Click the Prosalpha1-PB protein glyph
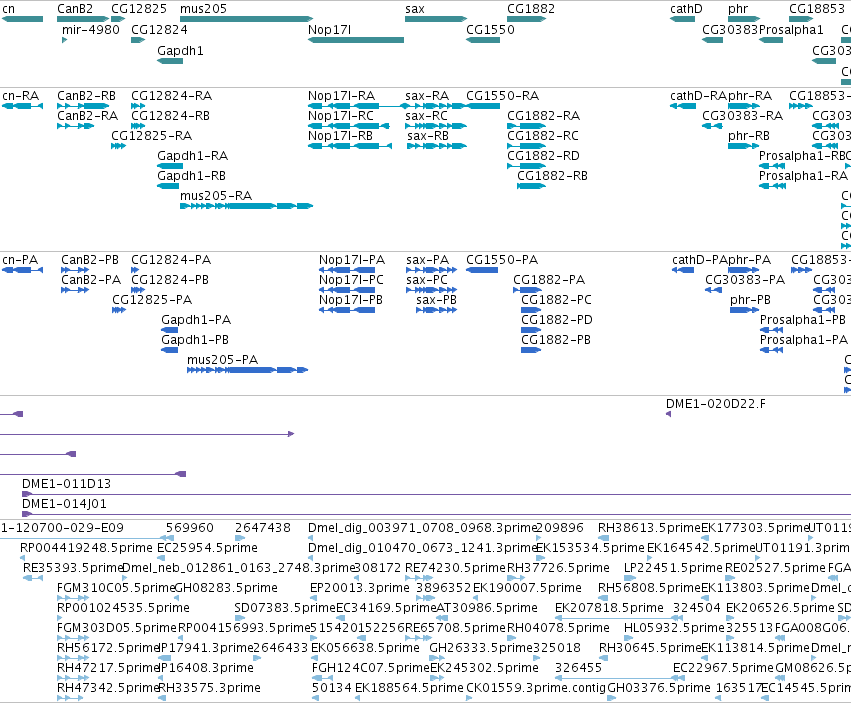This screenshot has width=851, height=703. (x=771, y=330)
